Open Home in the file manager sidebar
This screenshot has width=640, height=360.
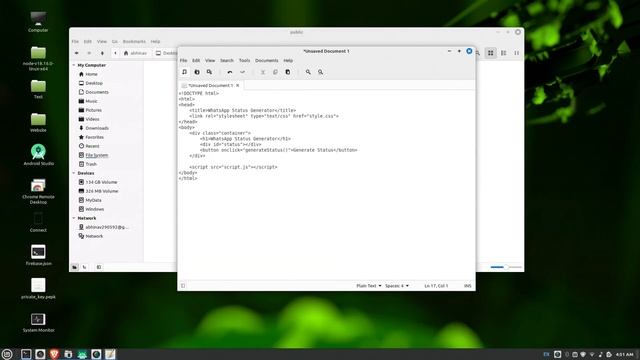tap(91, 74)
